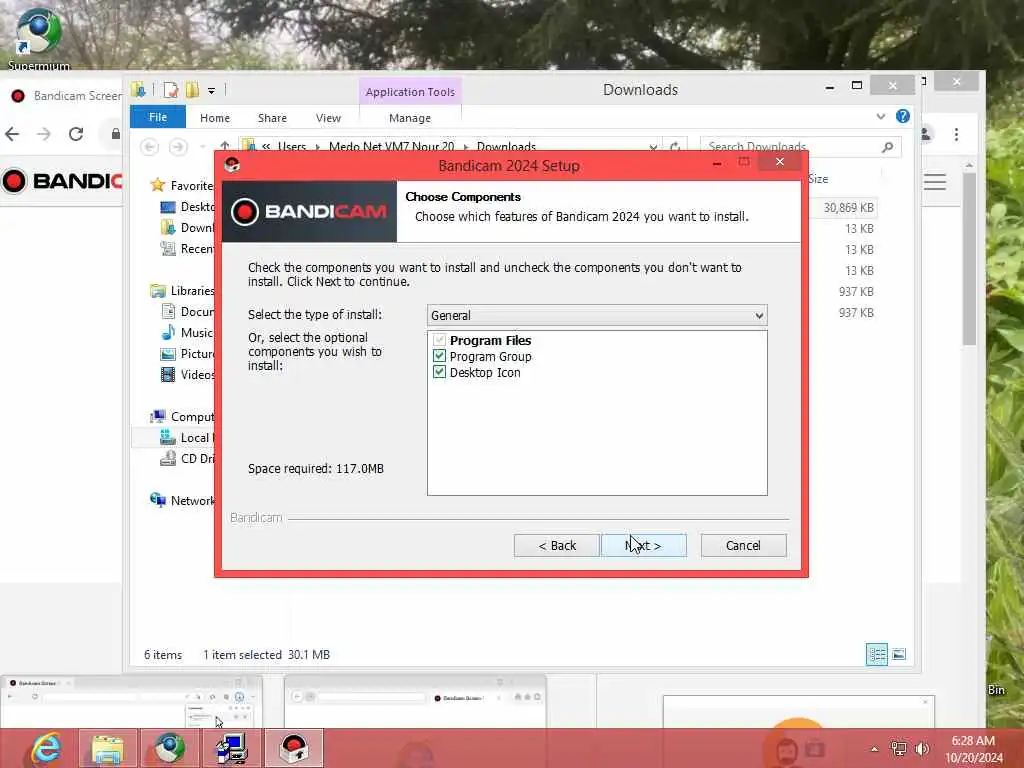Click the Search Downloads field
1024x768 pixels.
click(790, 146)
